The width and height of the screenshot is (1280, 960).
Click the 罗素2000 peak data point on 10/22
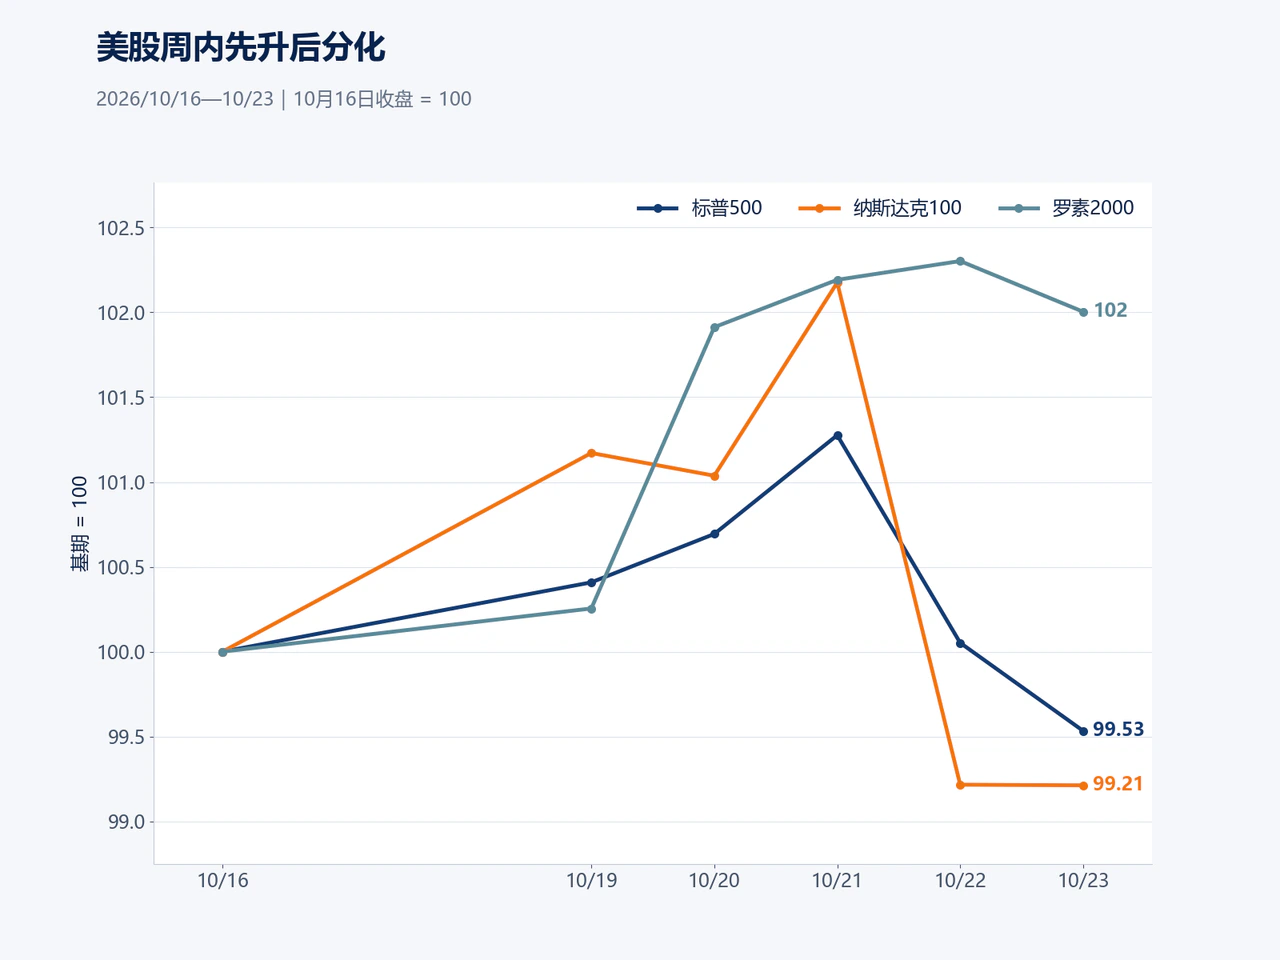pos(960,261)
